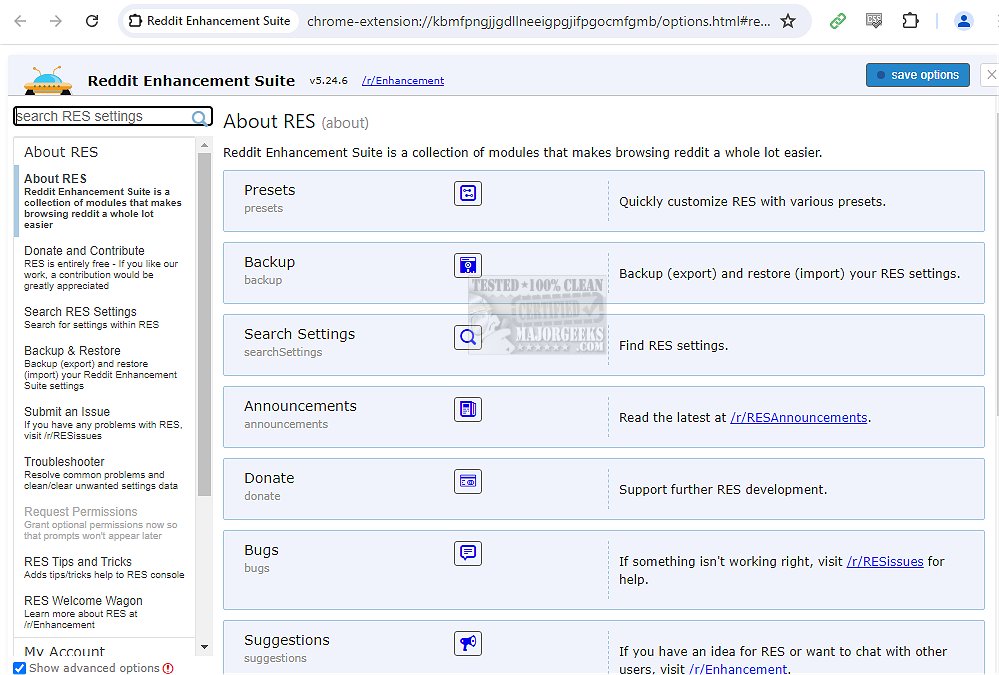The image size is (999, 675).
Task: Click the Announcements module icon
Action: click(467, 409)
